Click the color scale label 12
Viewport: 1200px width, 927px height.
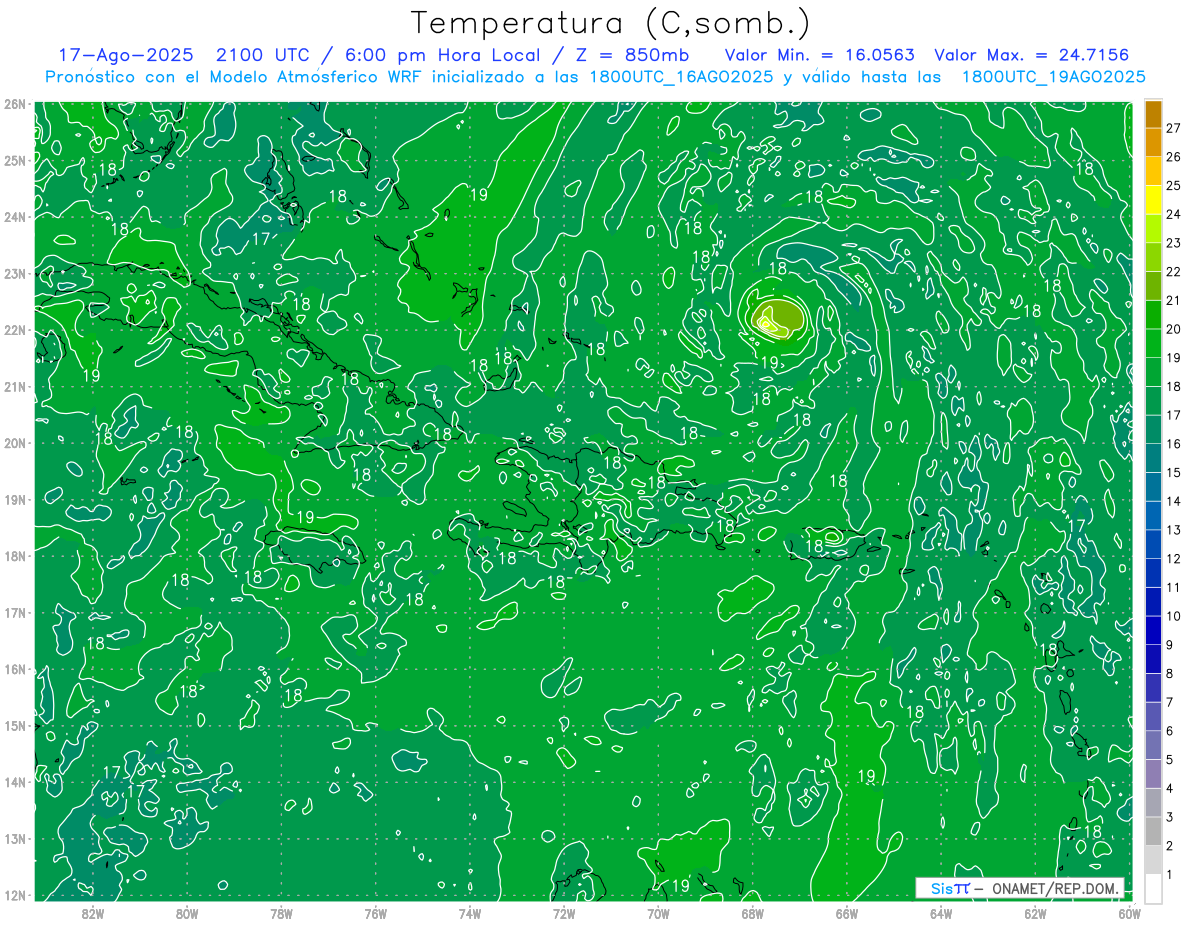[x=1174, y=559]
